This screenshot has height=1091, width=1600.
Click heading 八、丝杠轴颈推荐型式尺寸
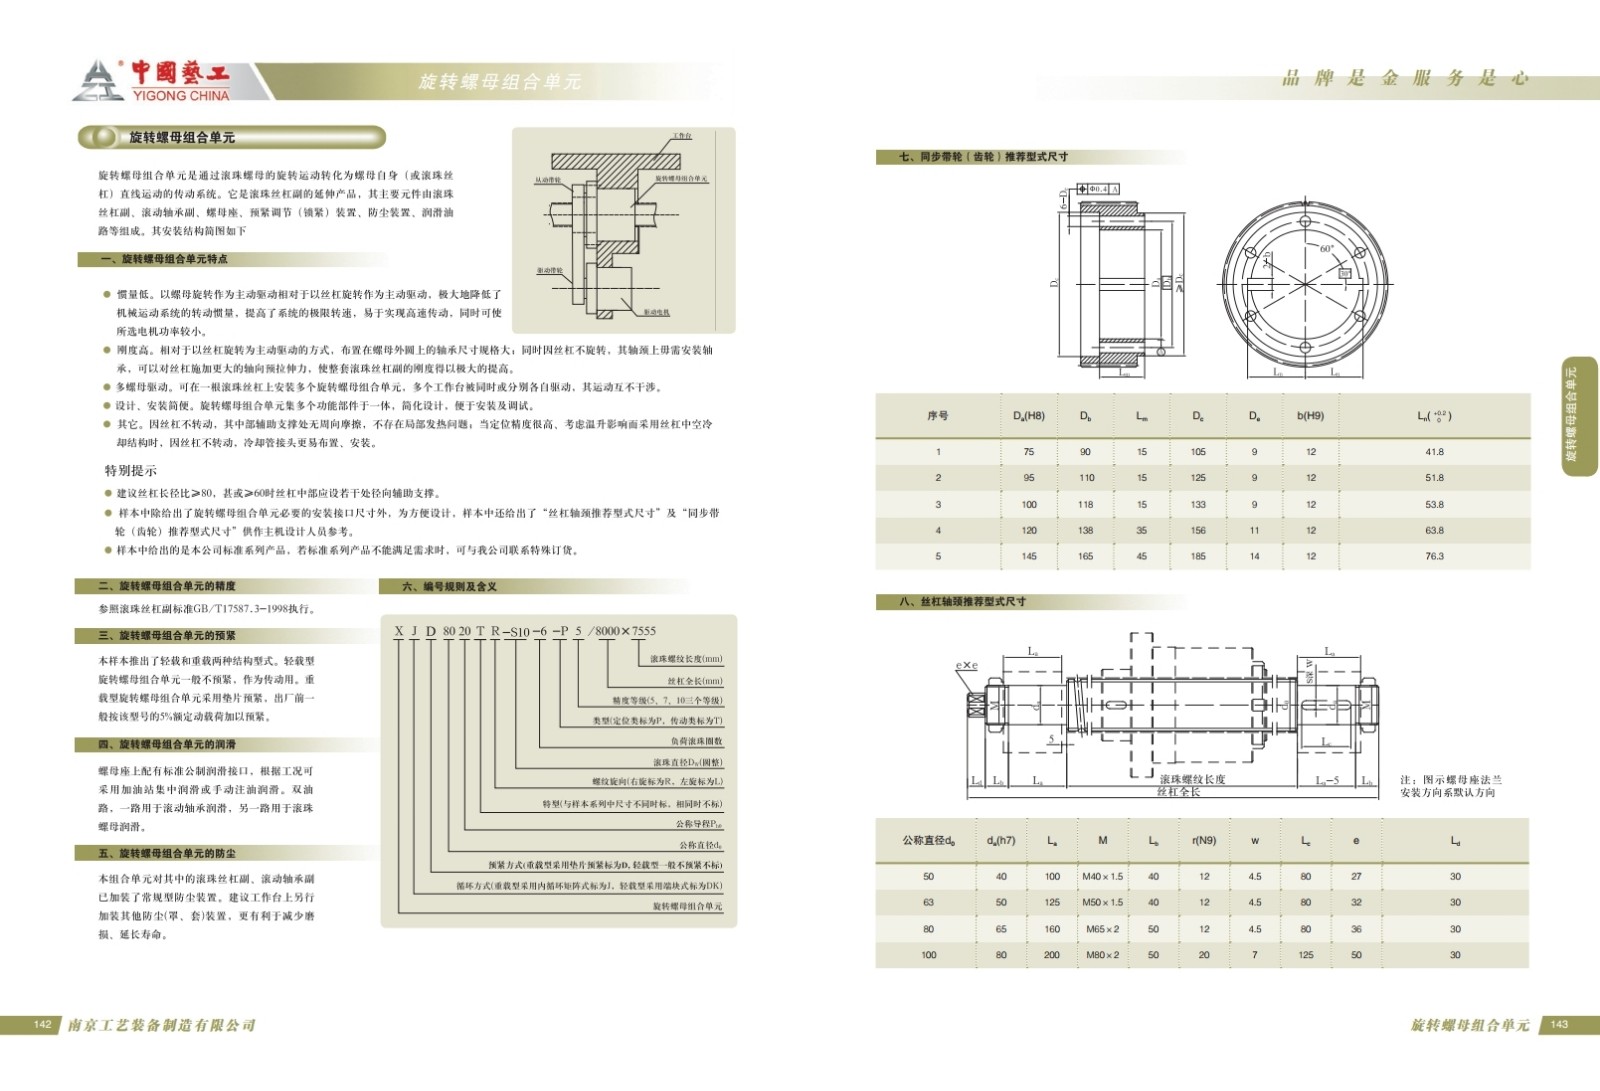(x=963, y=602)
